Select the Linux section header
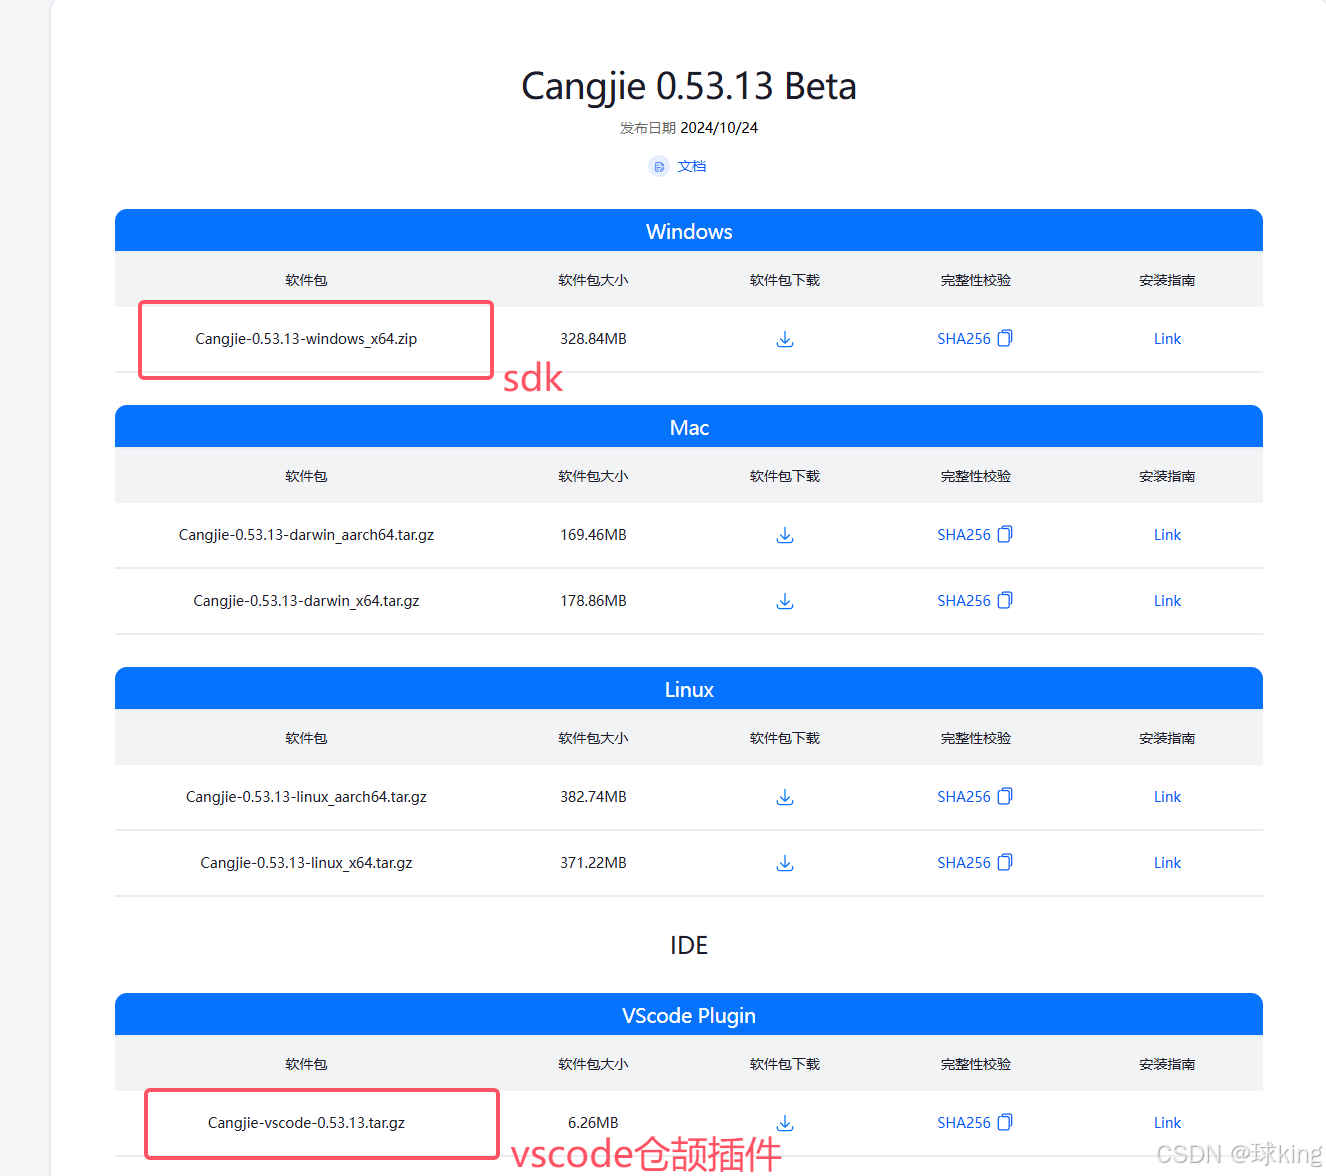 [x=689, y=689]
